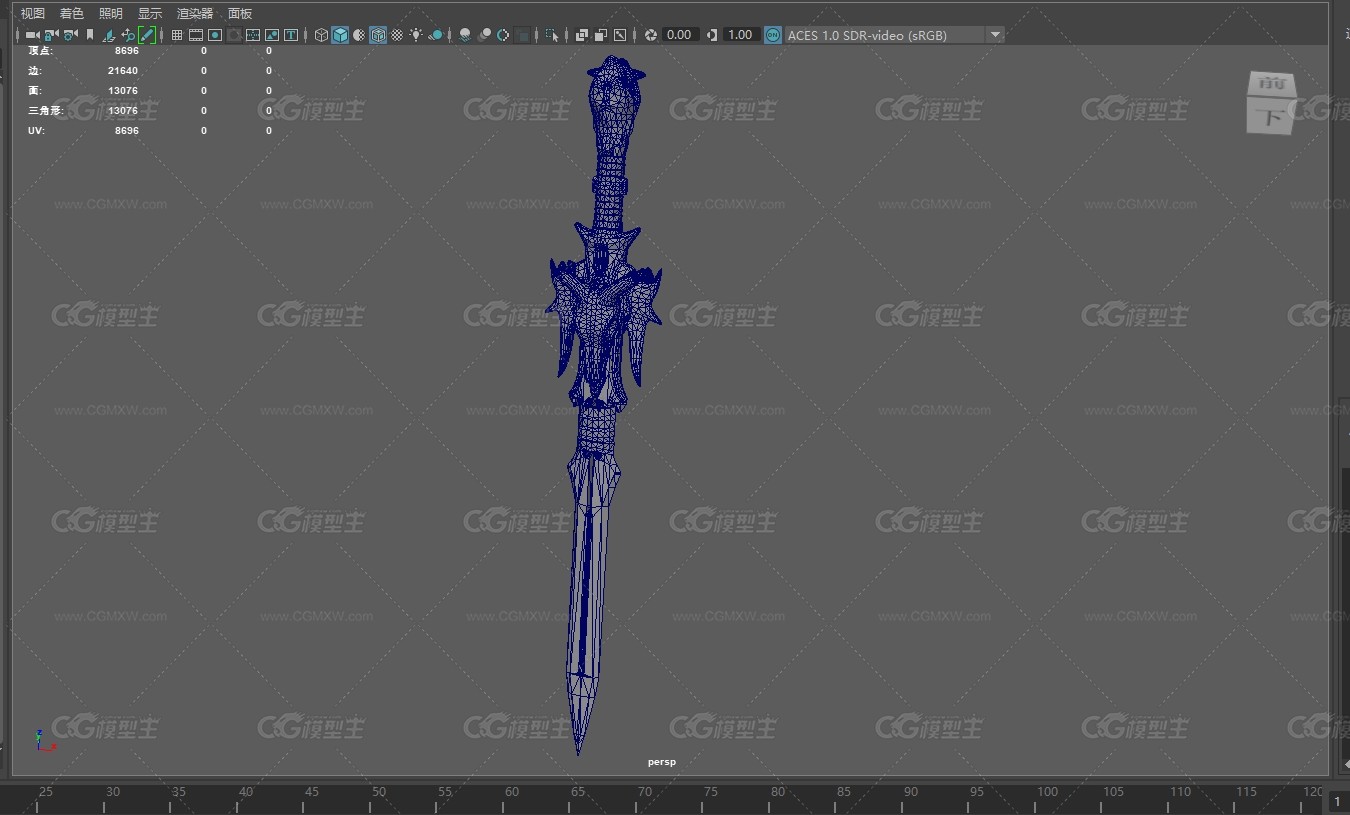
Task: Click the Select Camera icon
Action: tap(32, 35)
